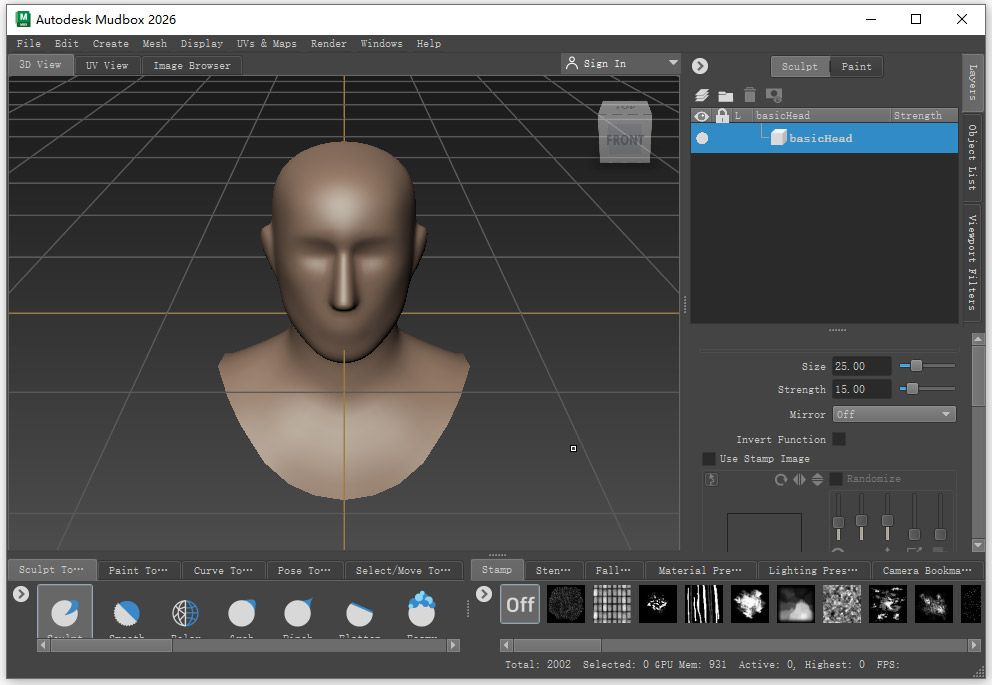
Task: Create a new sculpt layer
Action: click(700, 94)
